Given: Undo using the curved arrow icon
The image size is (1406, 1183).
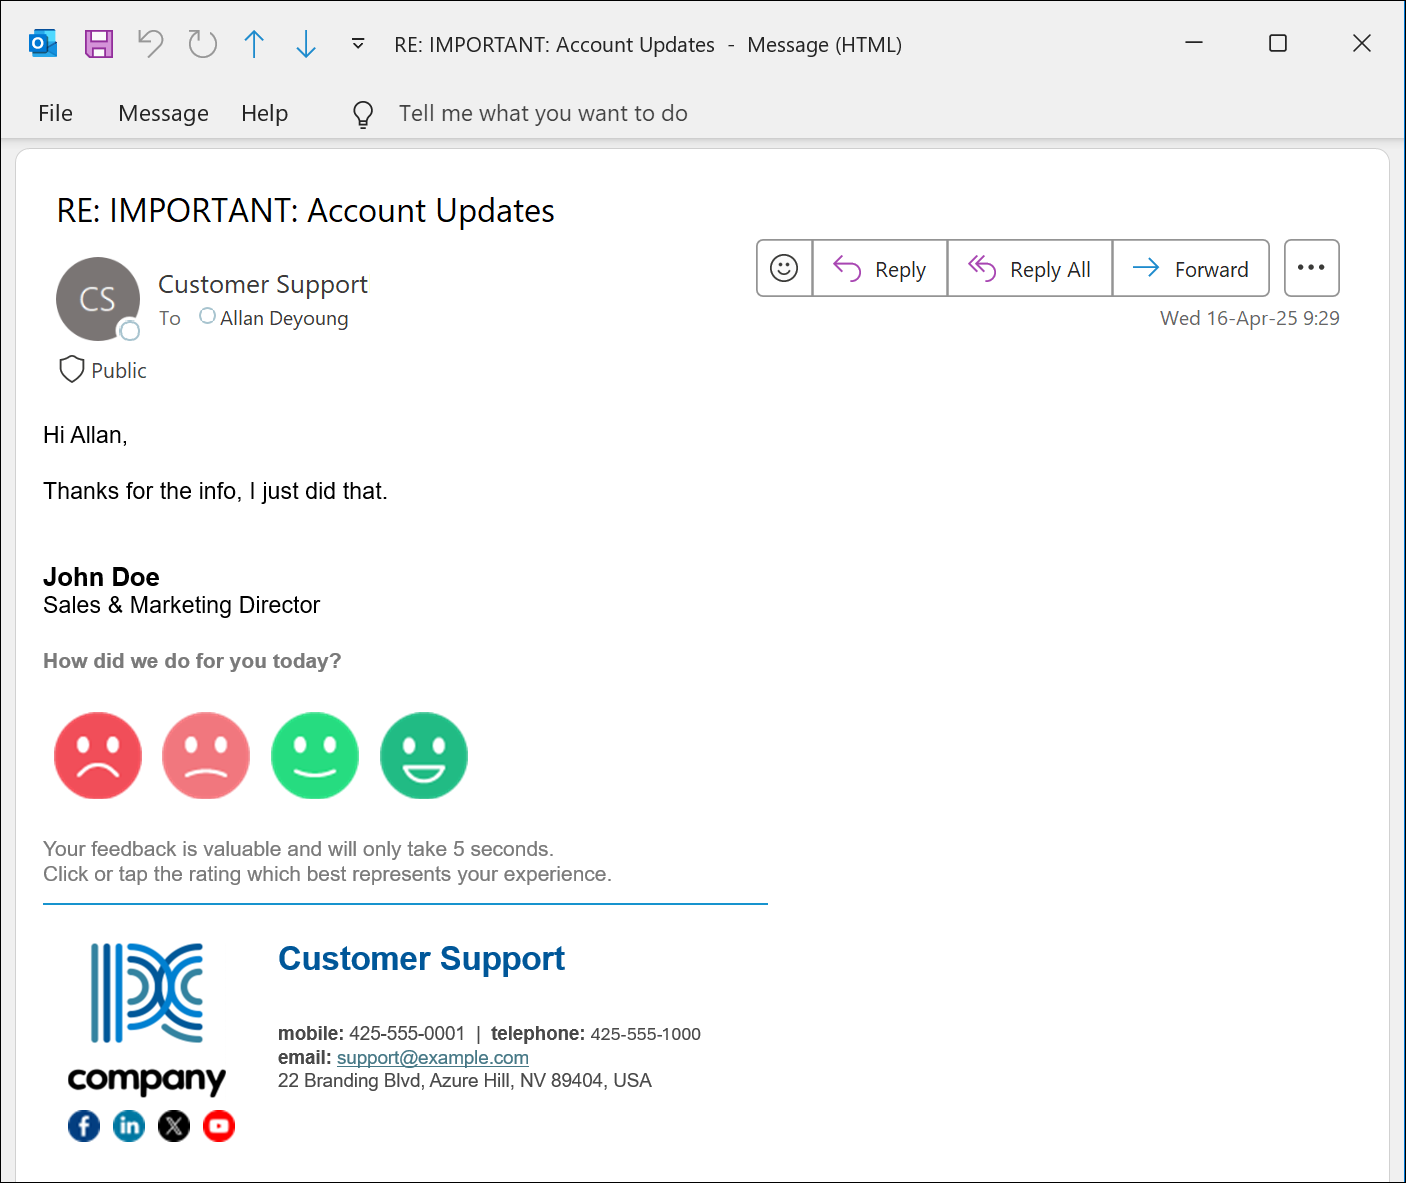Looking at the screenshot, I should point(150,44).
